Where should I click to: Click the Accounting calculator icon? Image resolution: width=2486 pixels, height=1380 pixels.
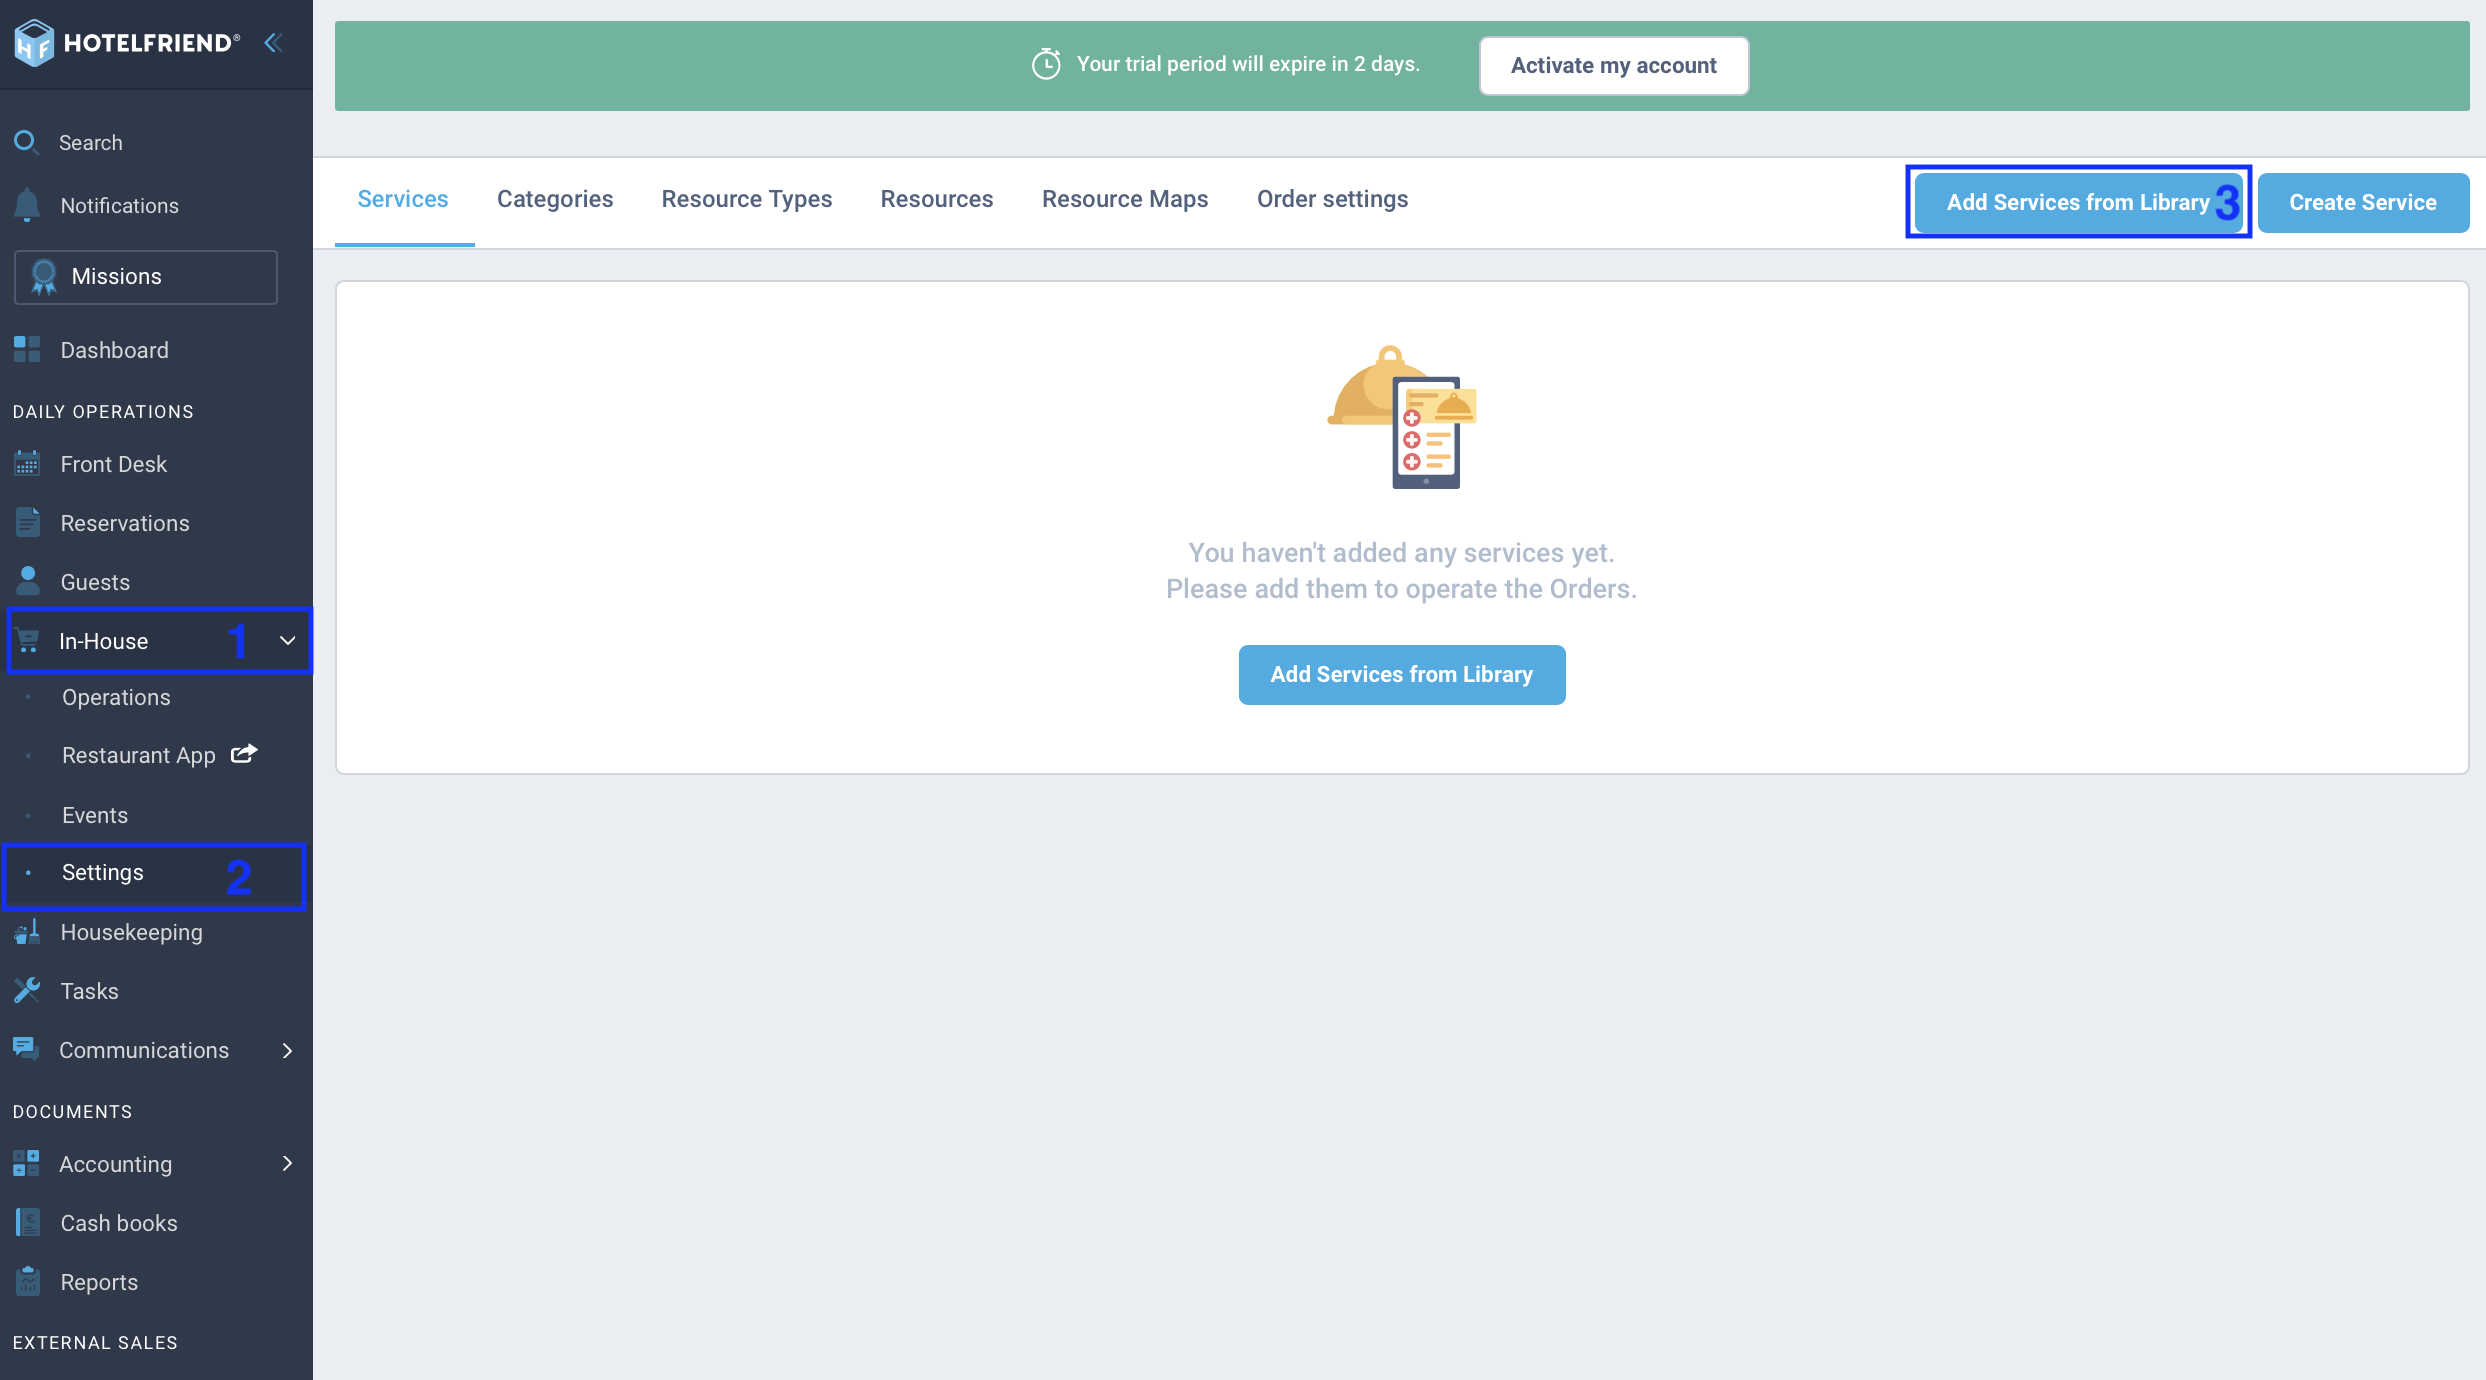click(26, 1164)
